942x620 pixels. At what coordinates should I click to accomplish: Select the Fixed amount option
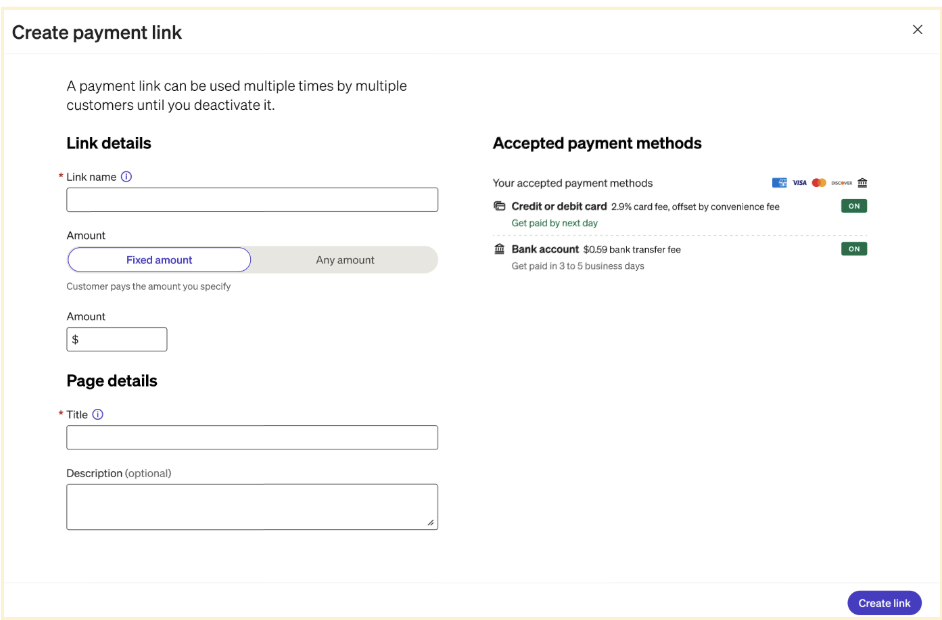coord(159,260)
